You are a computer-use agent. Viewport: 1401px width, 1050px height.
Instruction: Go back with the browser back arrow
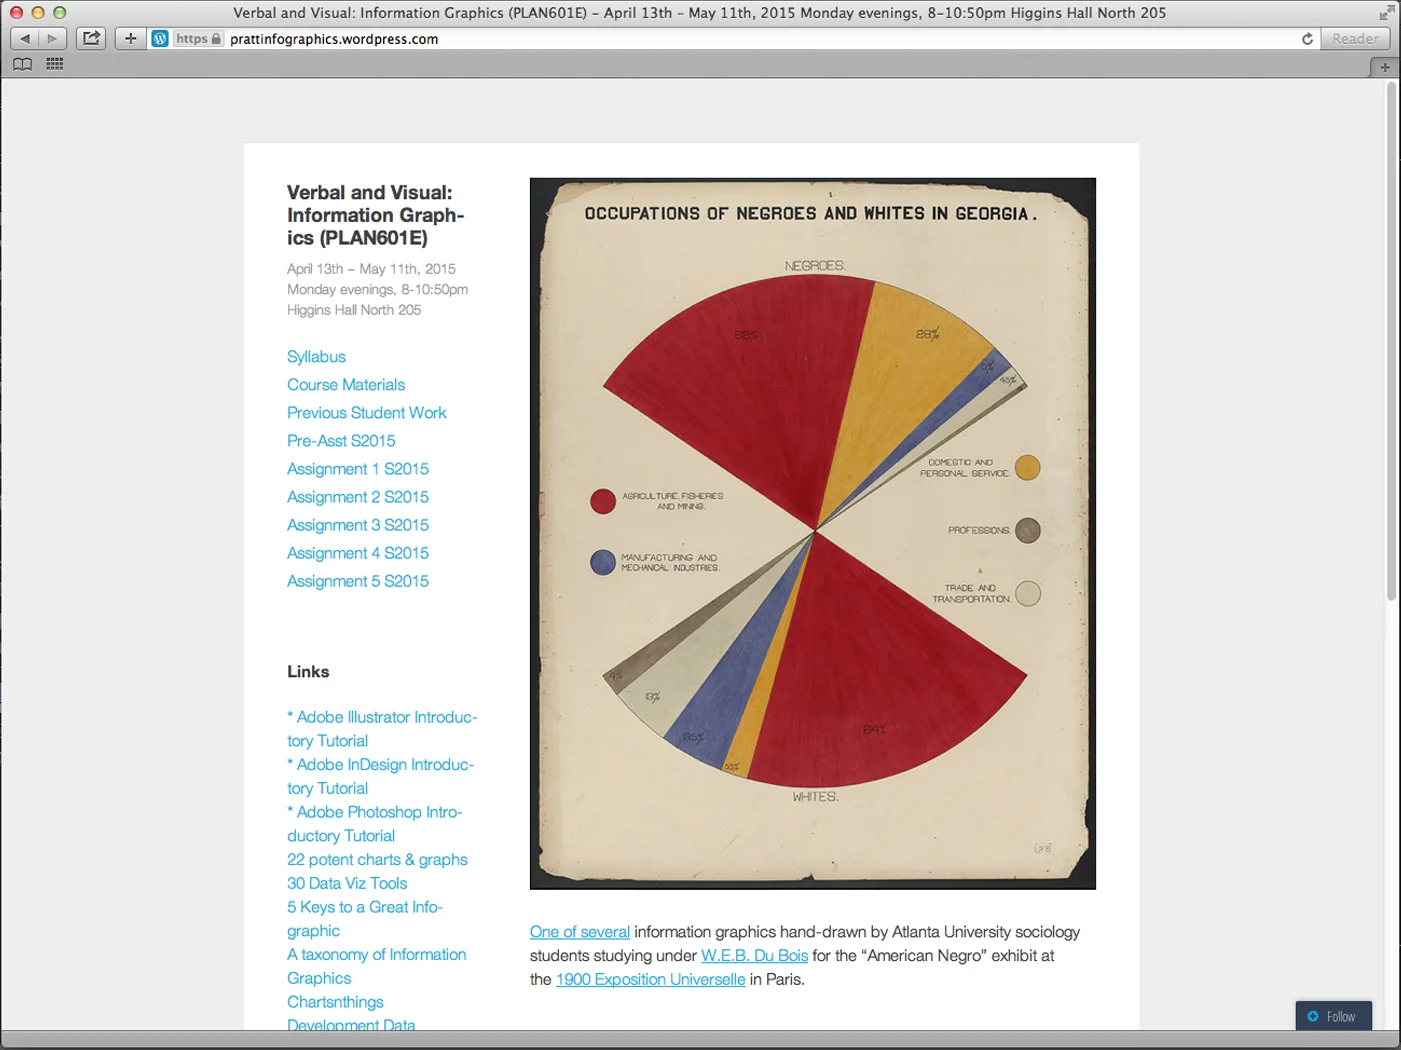[x=24, y=39]
